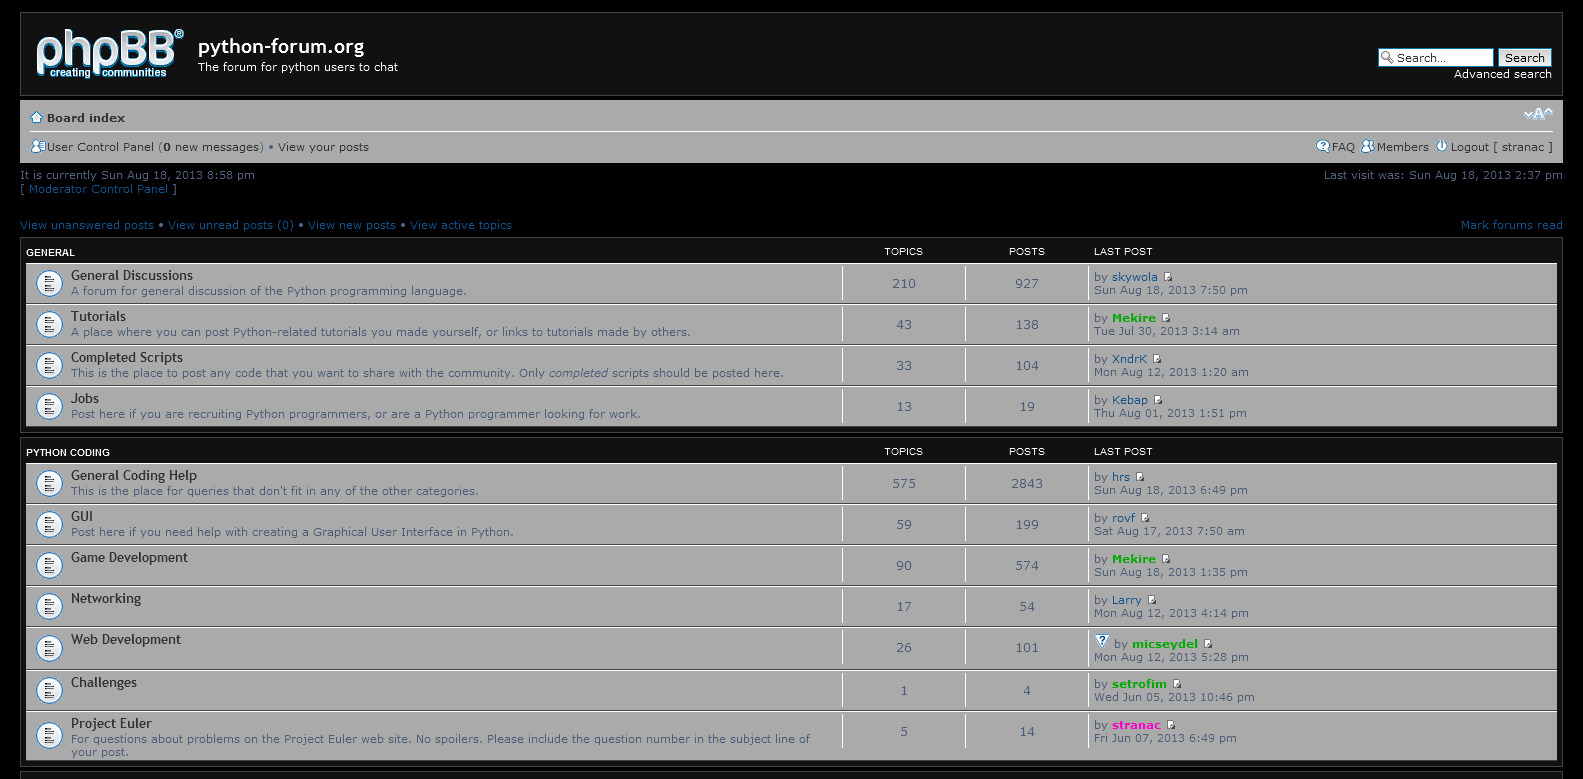The height and width of the screenshot is (779, 1583).
Task: Click Web Development forum status icon
Action: 49,649
